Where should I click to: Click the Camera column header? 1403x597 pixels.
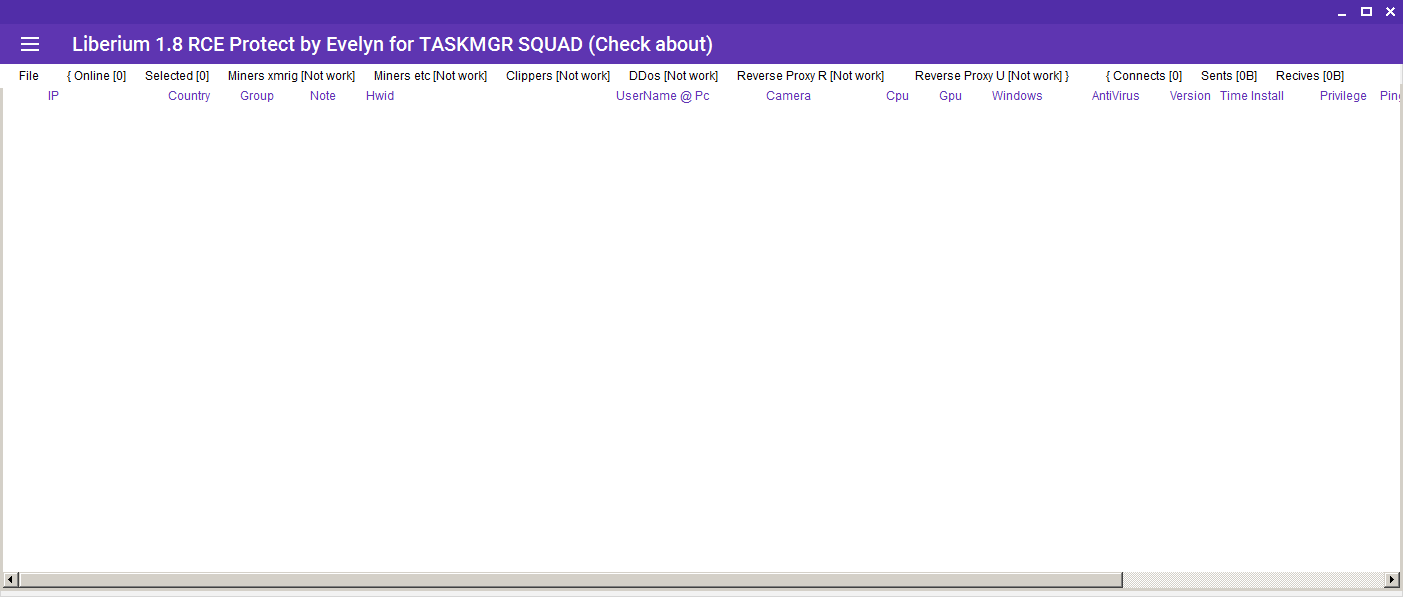pos(789,96)
